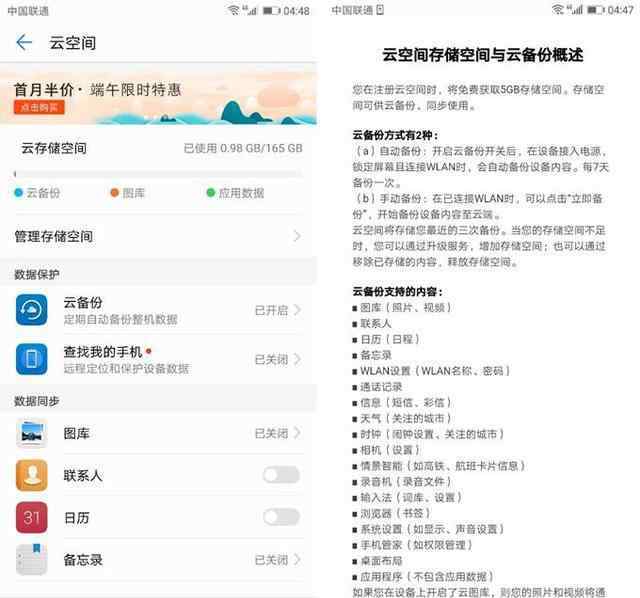The height and width of the screenshot is (598, 640).
Task: Tap the 数据保护 section header
Action: [x=37, y=274]
